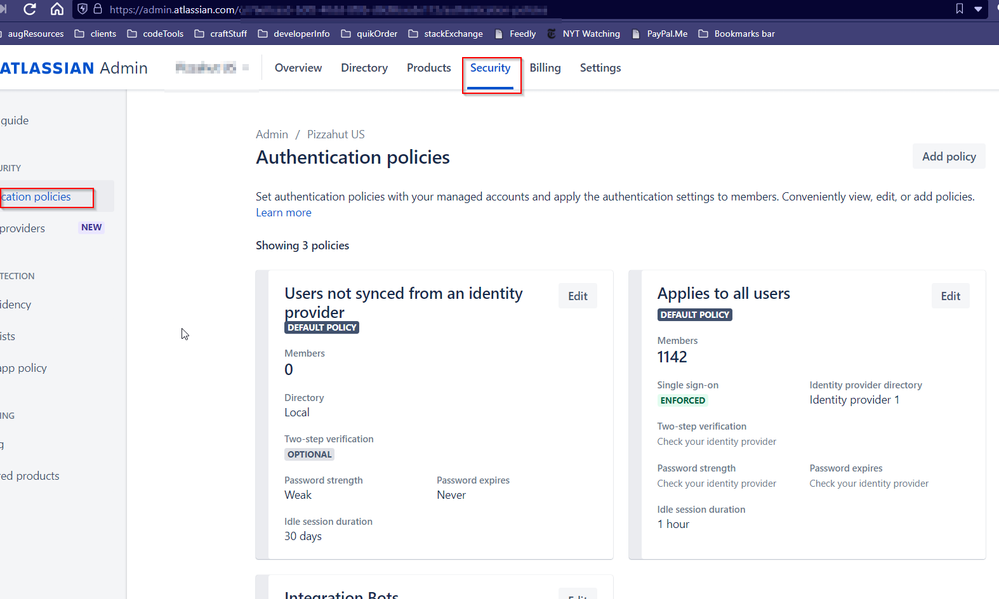Edit the Applies to all users policy

point(950,296)
